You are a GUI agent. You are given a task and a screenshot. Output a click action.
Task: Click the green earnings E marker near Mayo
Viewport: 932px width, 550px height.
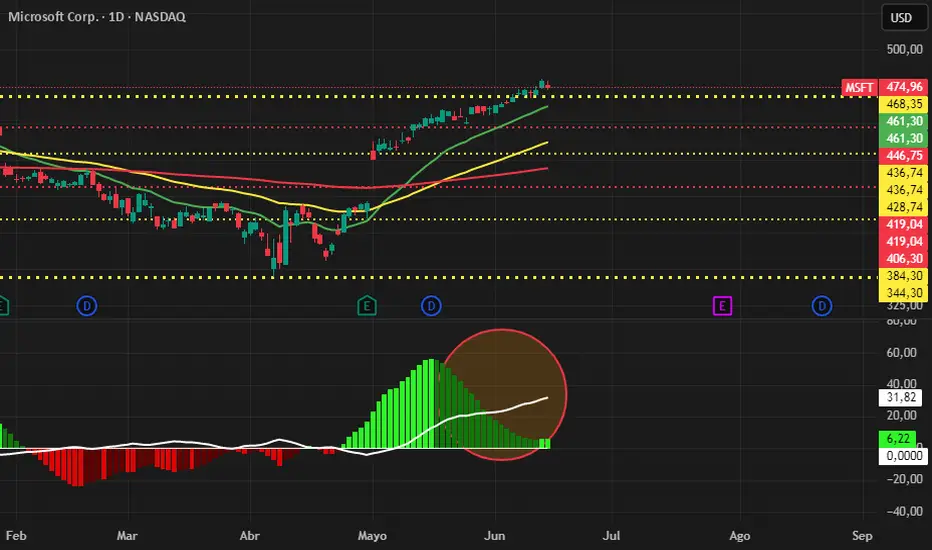click(367, 306)
